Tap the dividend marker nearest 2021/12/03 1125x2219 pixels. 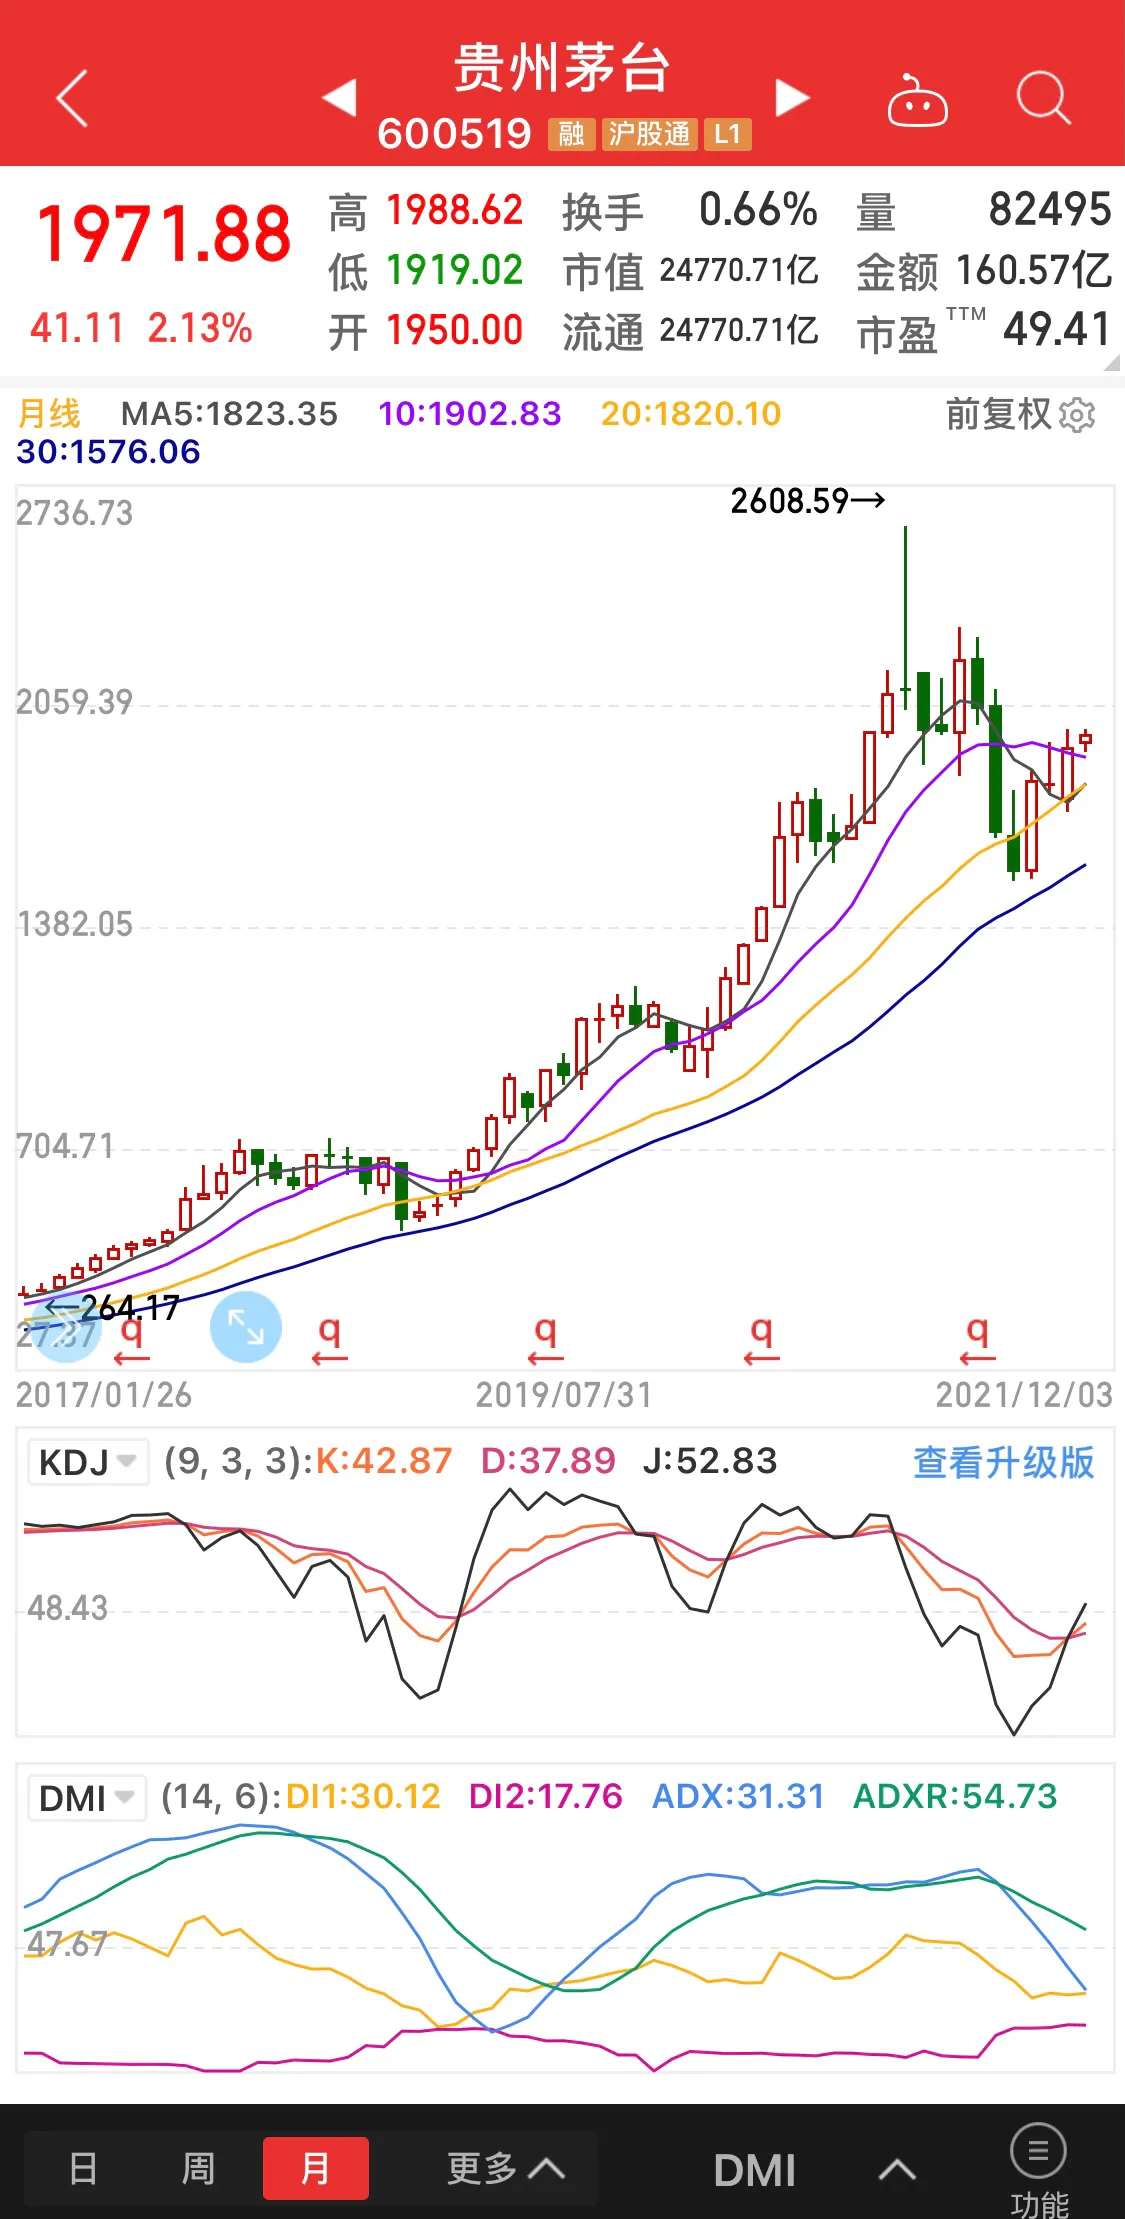coord(977,1341)
